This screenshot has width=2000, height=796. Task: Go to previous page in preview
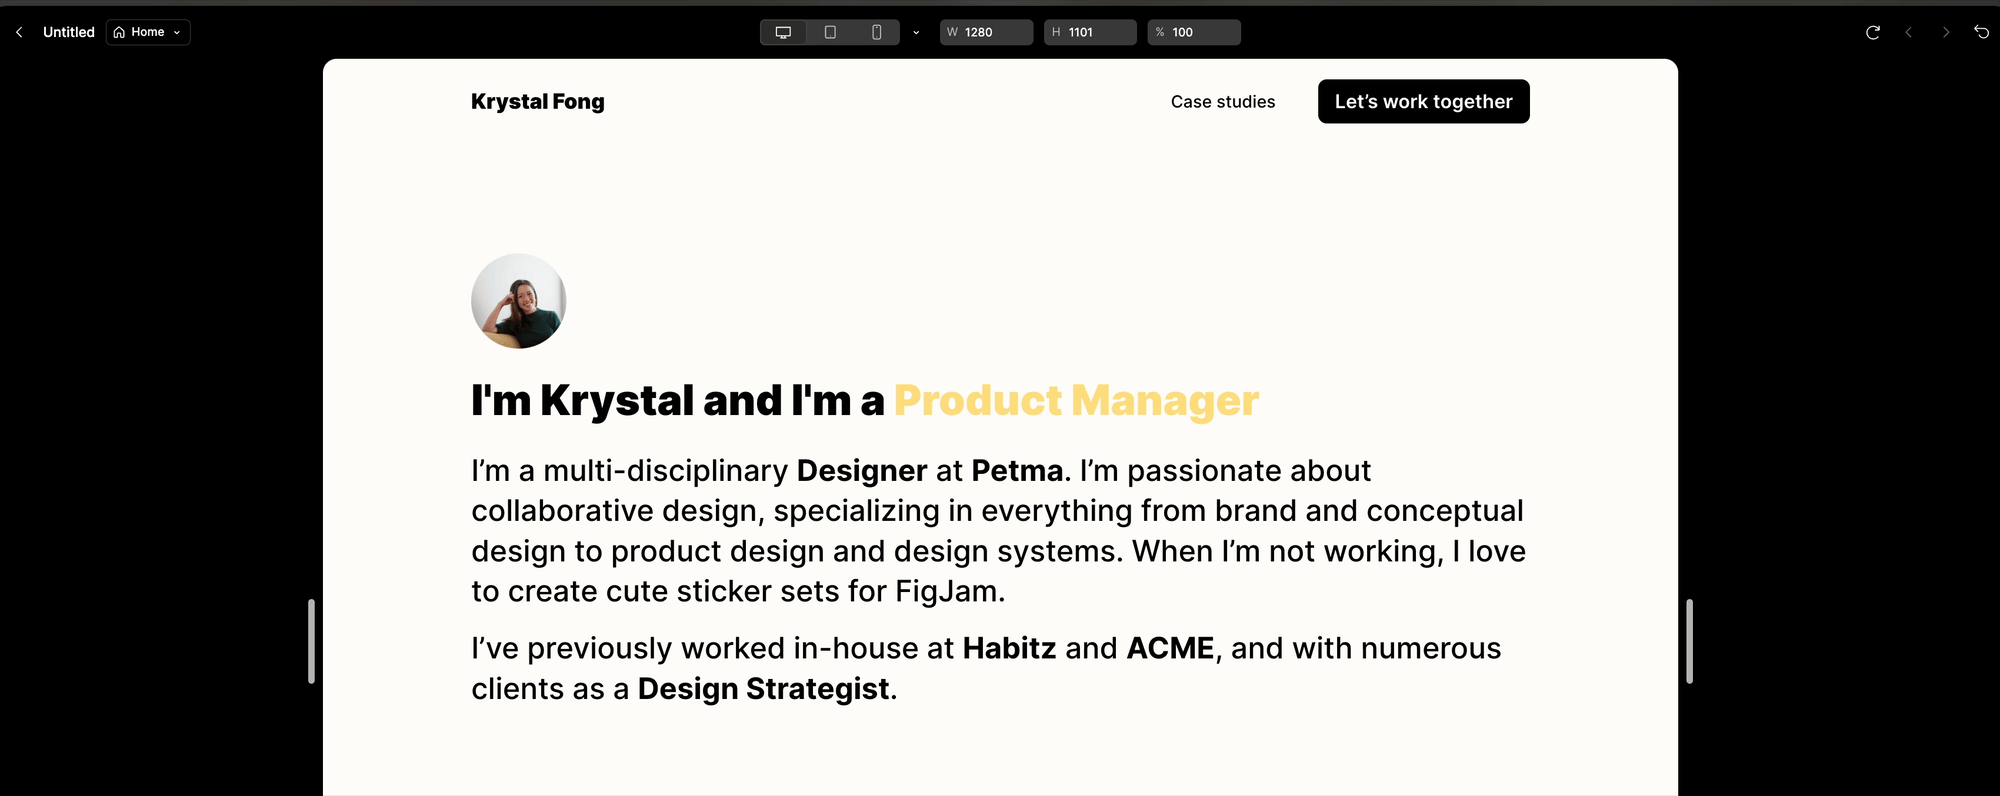[1909, 32]
